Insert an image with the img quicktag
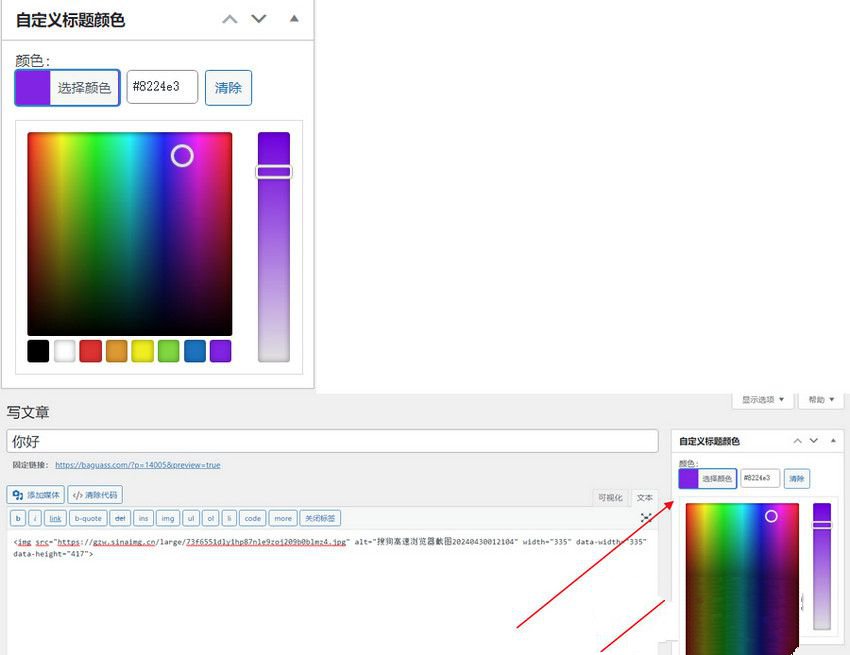 tap(168, 518)
